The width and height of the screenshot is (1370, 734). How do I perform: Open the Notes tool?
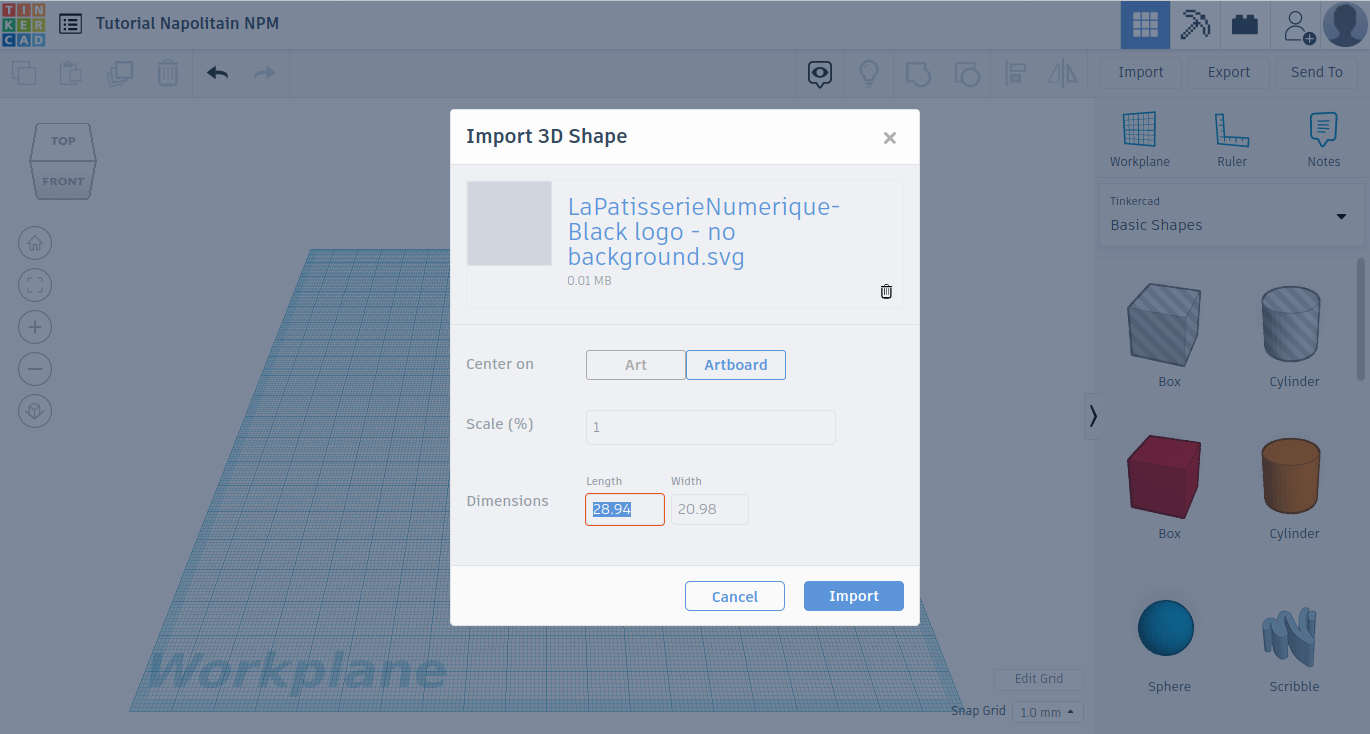click(x=1324, y=140)
